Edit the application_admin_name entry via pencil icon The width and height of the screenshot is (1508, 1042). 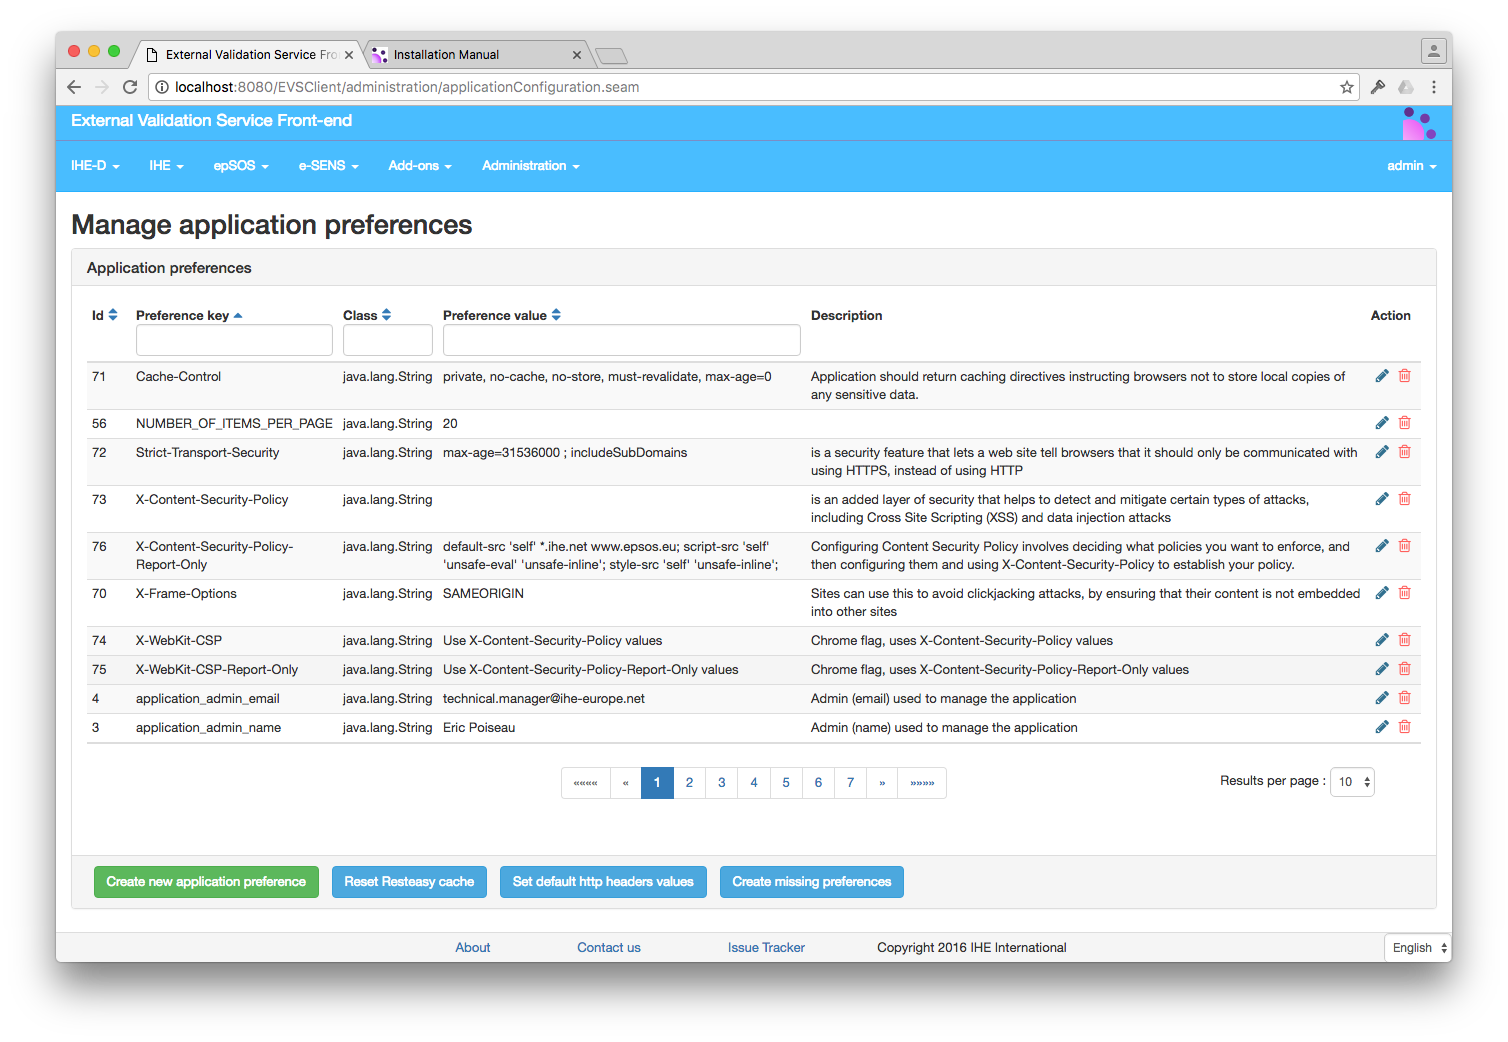point(1382,726)
